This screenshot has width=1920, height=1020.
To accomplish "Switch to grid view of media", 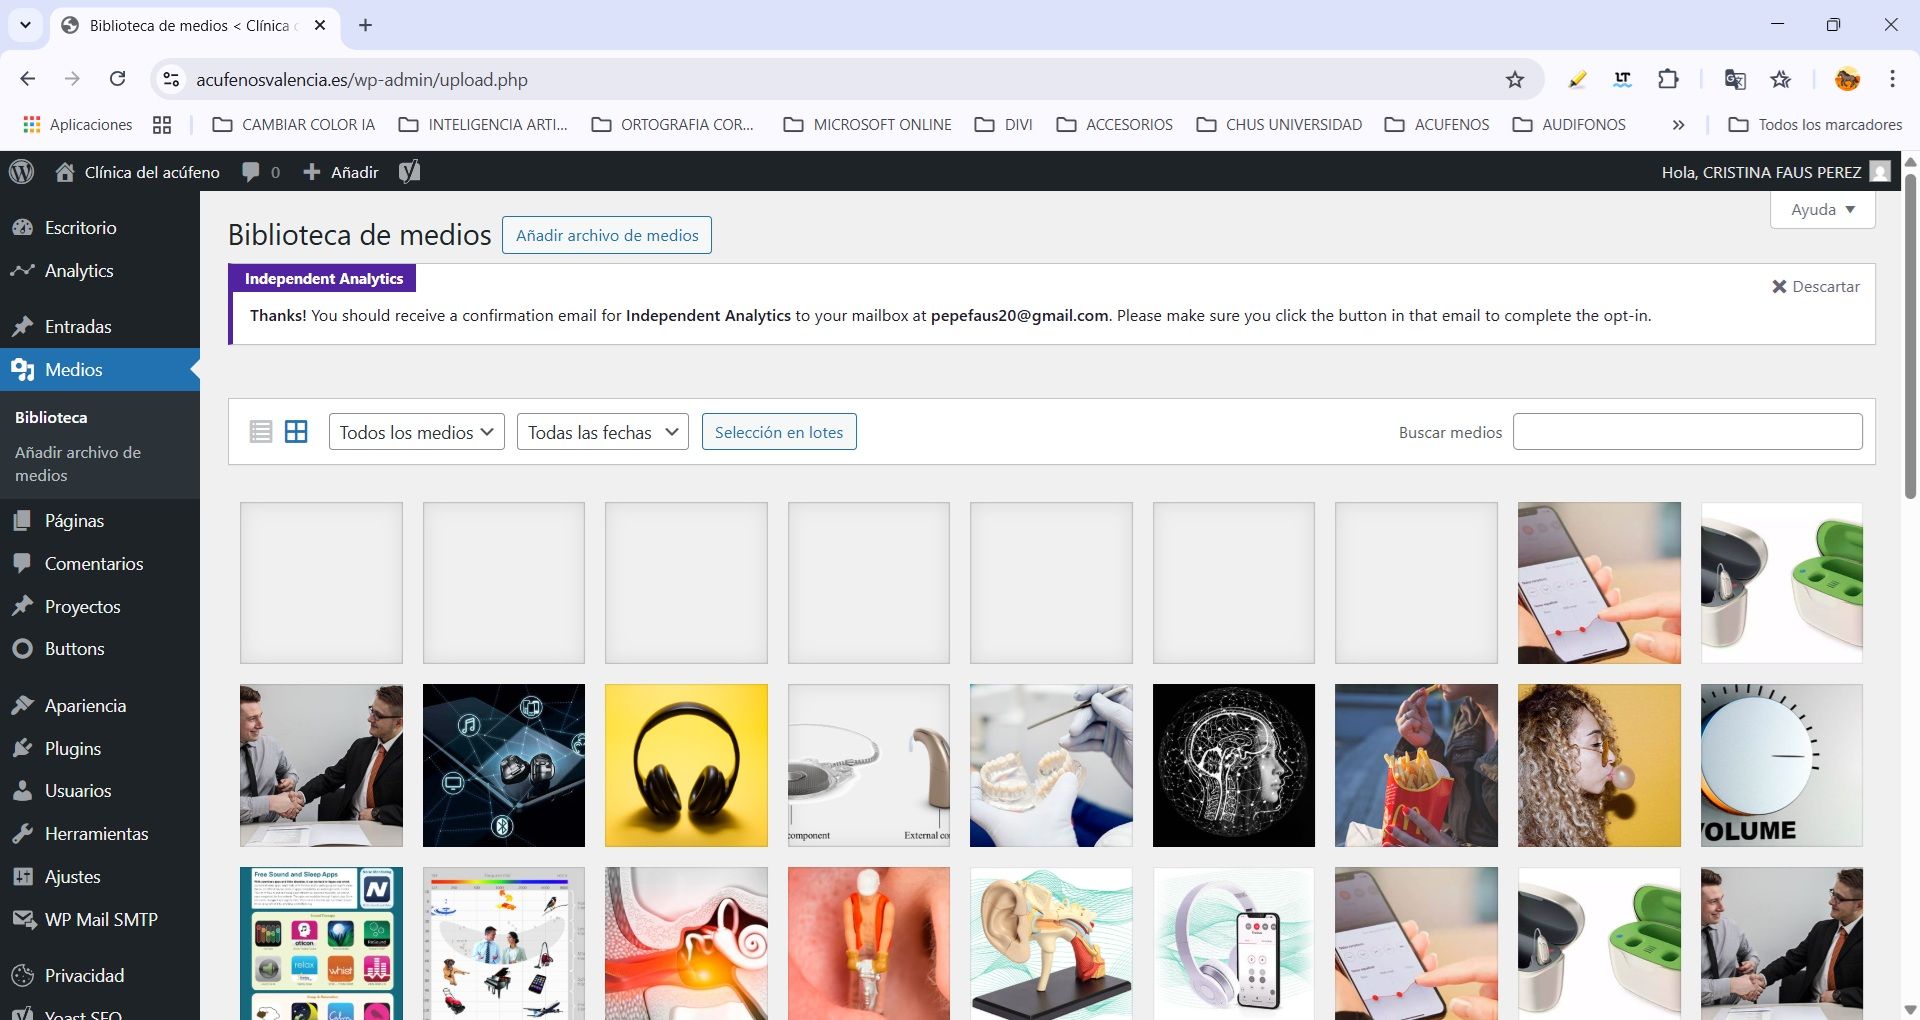I will (296, 432).
